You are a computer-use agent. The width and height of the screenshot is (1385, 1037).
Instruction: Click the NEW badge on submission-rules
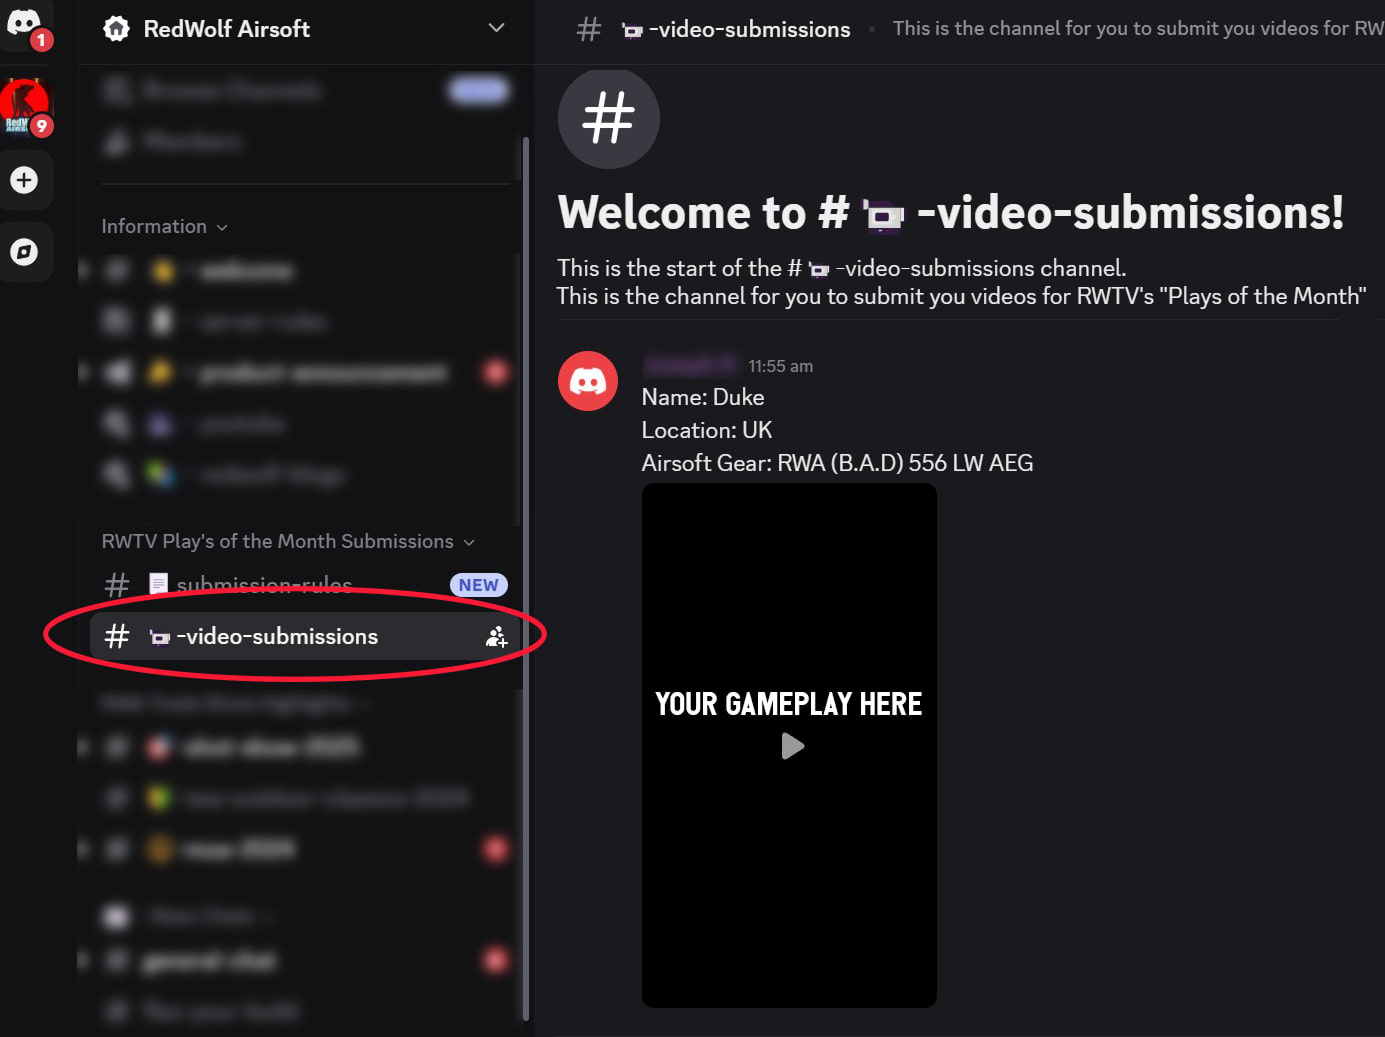478,585
